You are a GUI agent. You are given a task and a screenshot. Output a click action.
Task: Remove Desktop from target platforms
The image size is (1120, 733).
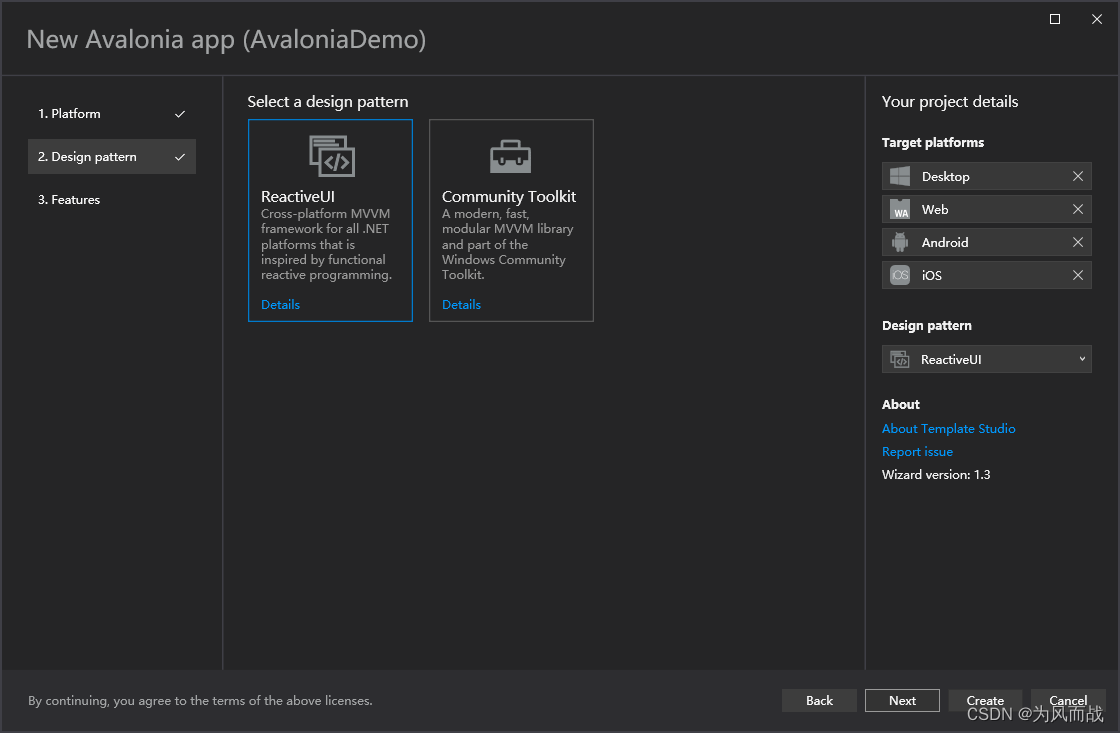point(1078,176)
